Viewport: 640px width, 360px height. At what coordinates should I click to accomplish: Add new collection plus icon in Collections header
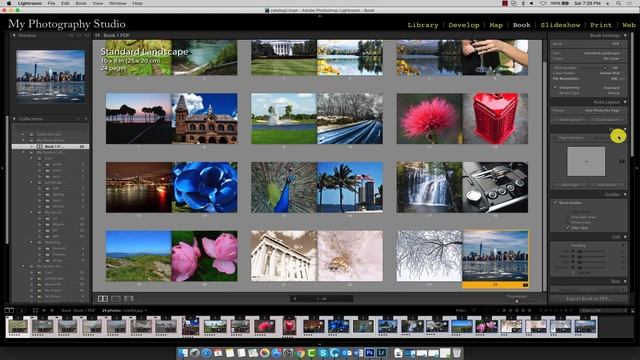coord(86,119)
